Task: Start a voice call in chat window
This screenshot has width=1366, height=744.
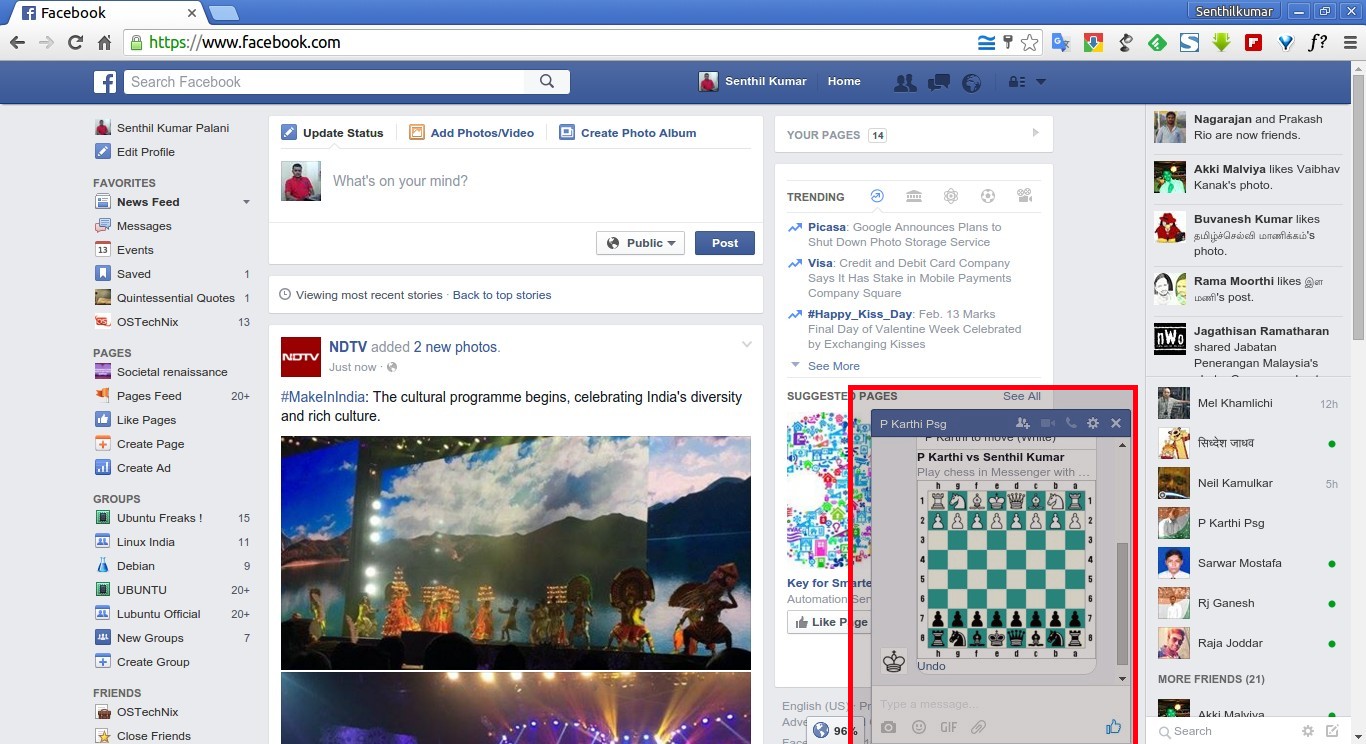Action: [x=1071, y=423]
